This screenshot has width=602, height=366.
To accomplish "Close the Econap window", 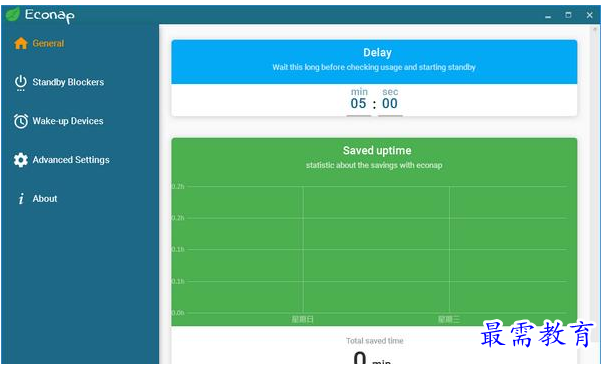I will point(590,15).
